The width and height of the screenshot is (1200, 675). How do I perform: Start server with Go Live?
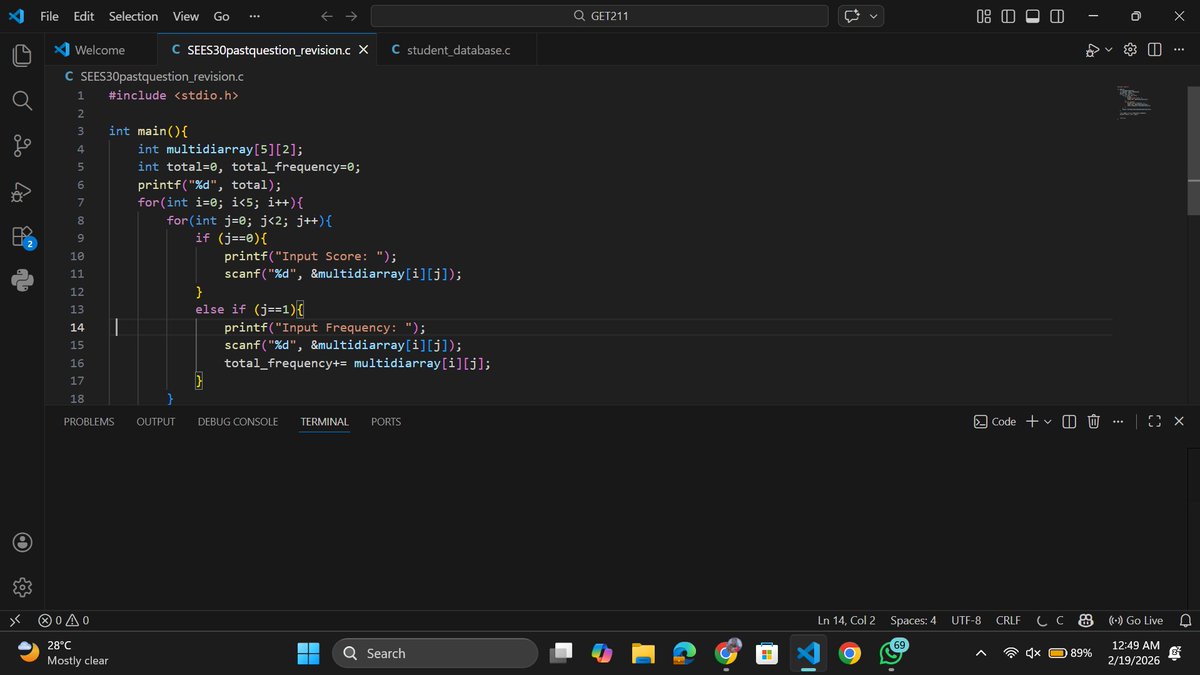pyautogui.click(x=1135, y=621)
